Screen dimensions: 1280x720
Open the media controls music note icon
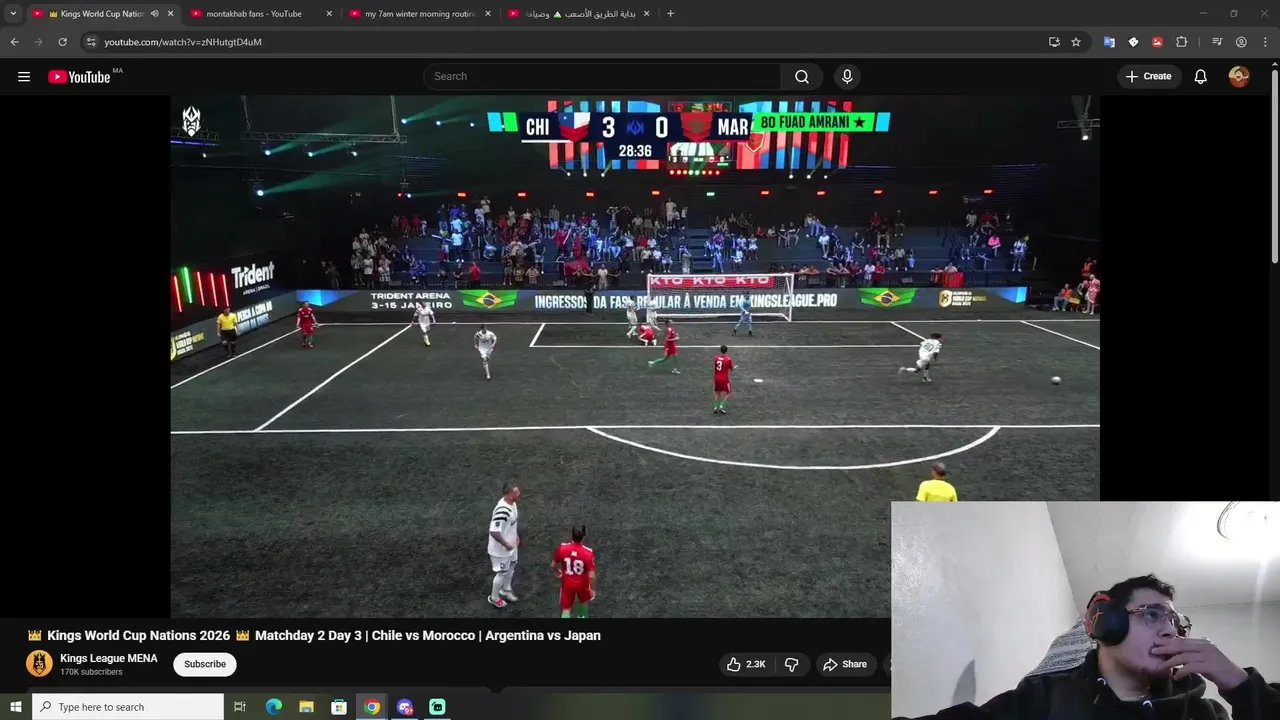1217,42
